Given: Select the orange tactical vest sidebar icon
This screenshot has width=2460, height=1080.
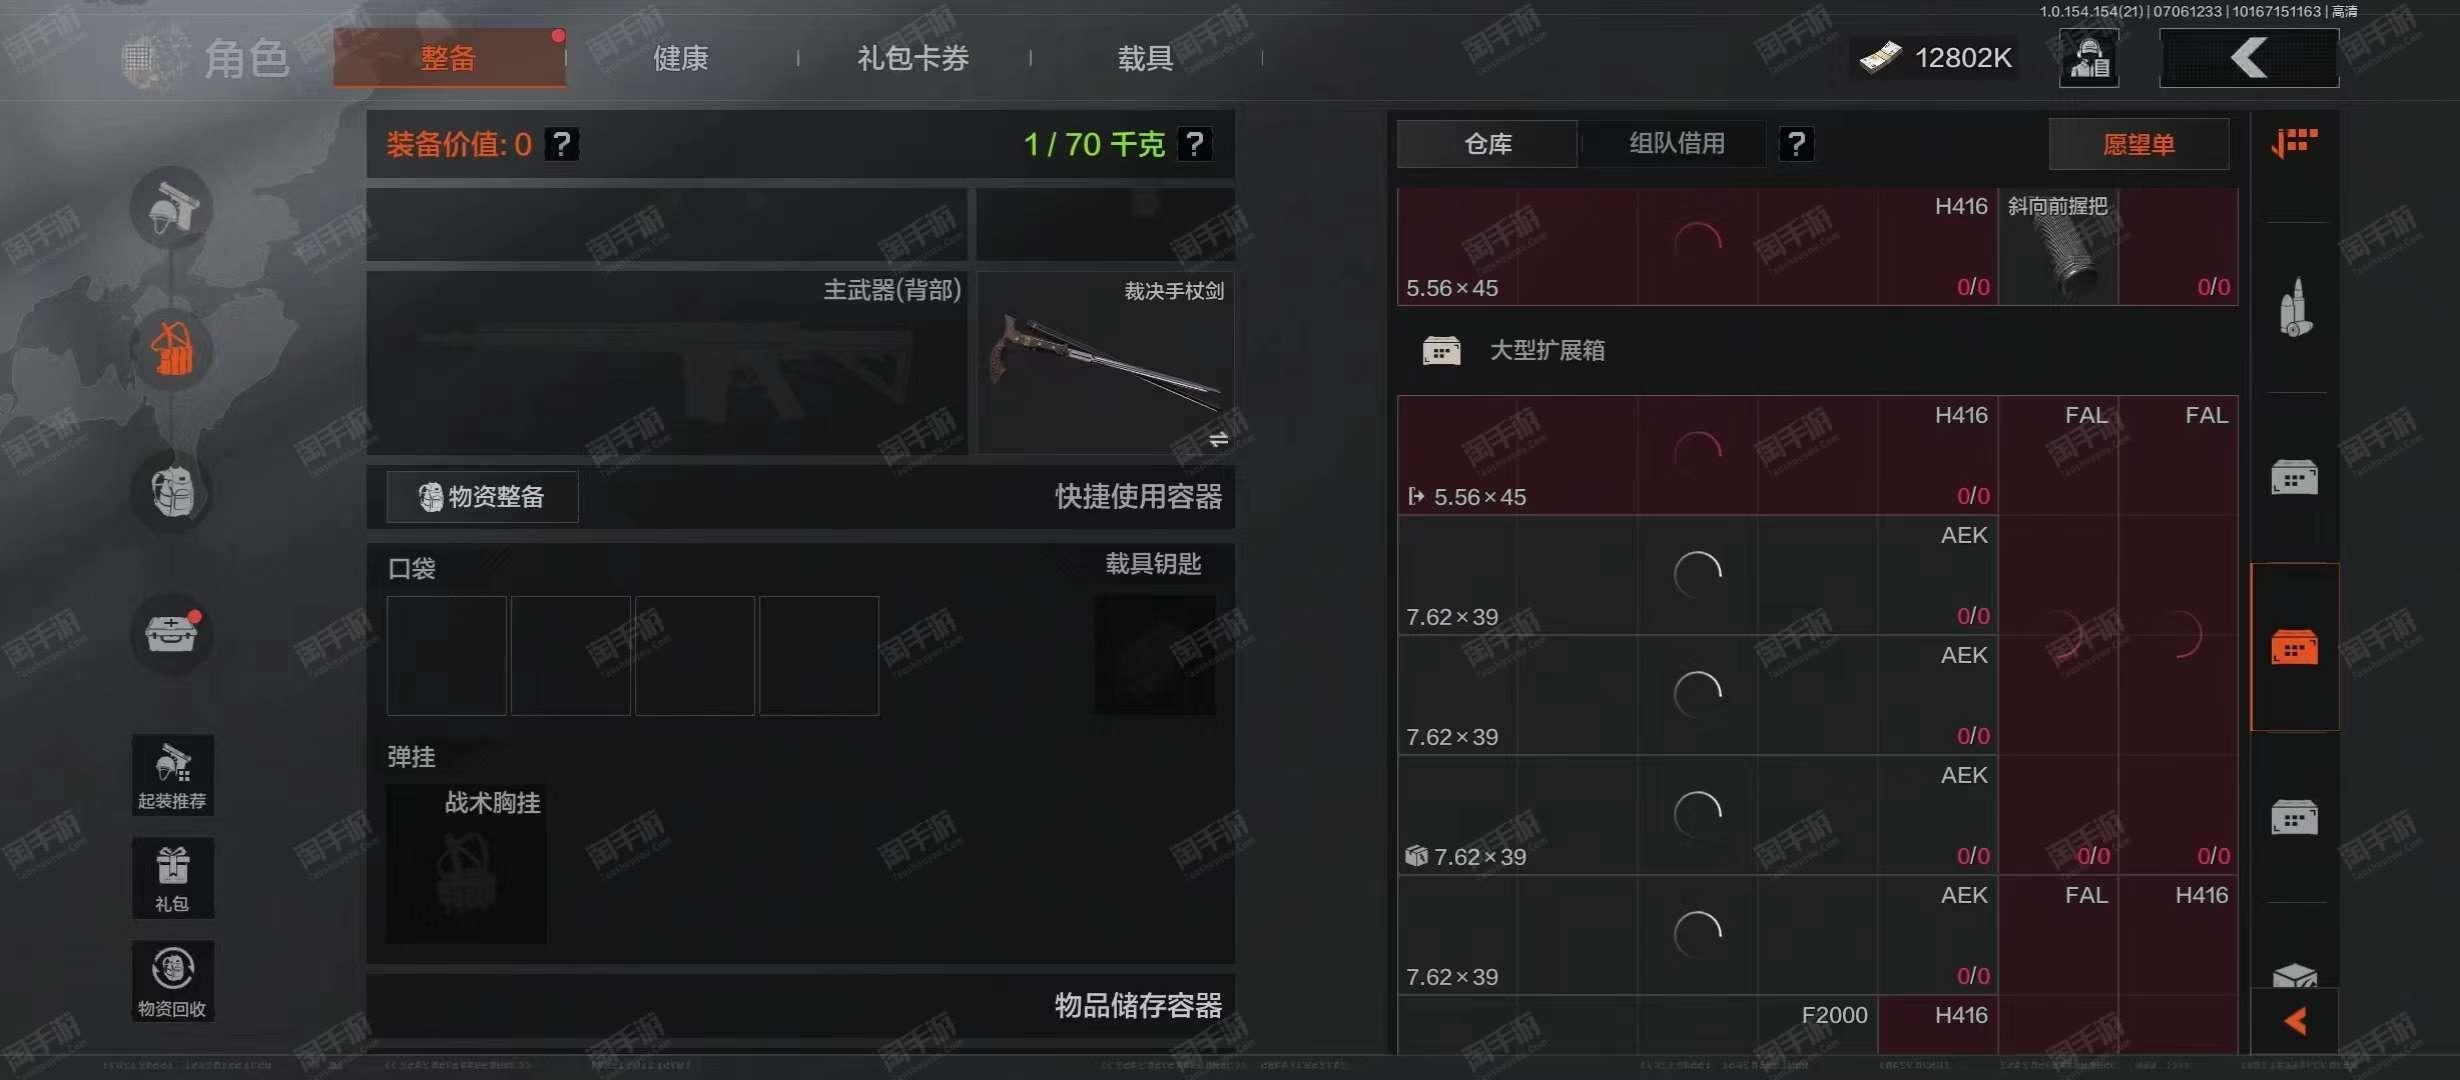Looking at the screenshot, I should (x=172, y=349).
